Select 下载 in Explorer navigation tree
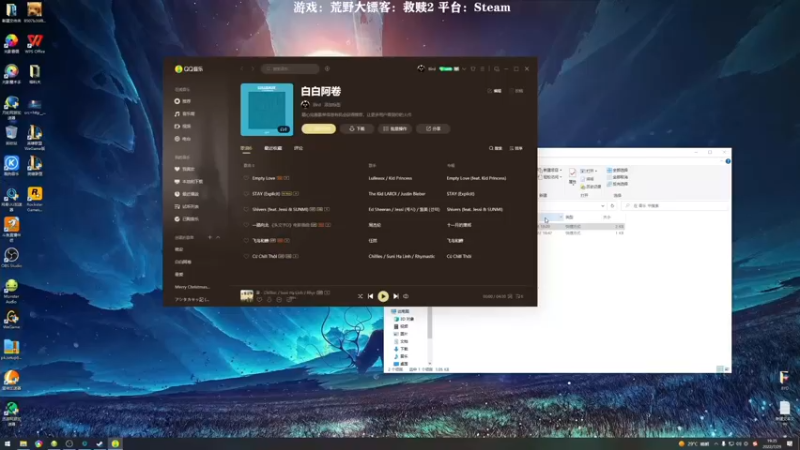Viewport: 800px width, 450px height. [x=401, y=348]
